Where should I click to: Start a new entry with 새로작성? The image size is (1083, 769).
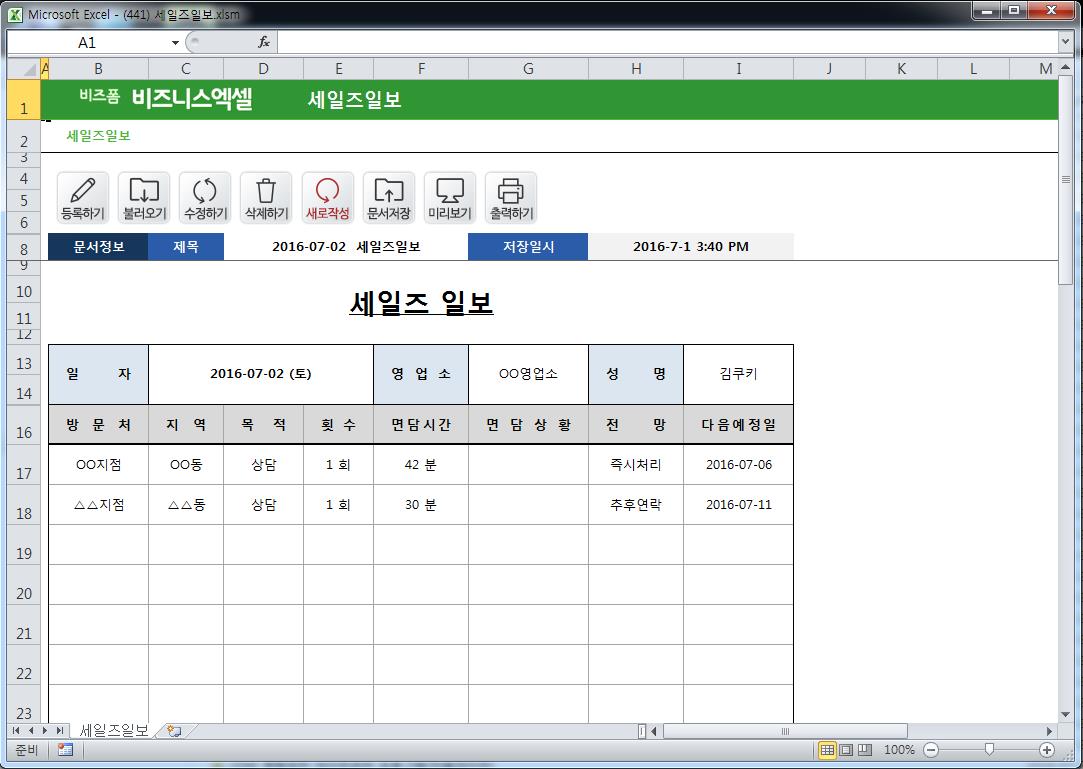327,197
